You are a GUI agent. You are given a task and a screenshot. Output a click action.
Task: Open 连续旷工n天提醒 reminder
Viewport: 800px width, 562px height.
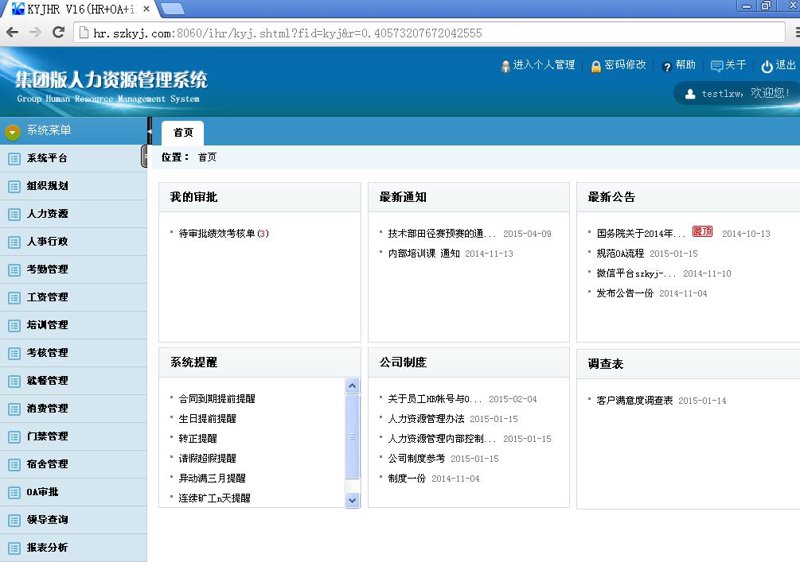(x=214, y=498)
